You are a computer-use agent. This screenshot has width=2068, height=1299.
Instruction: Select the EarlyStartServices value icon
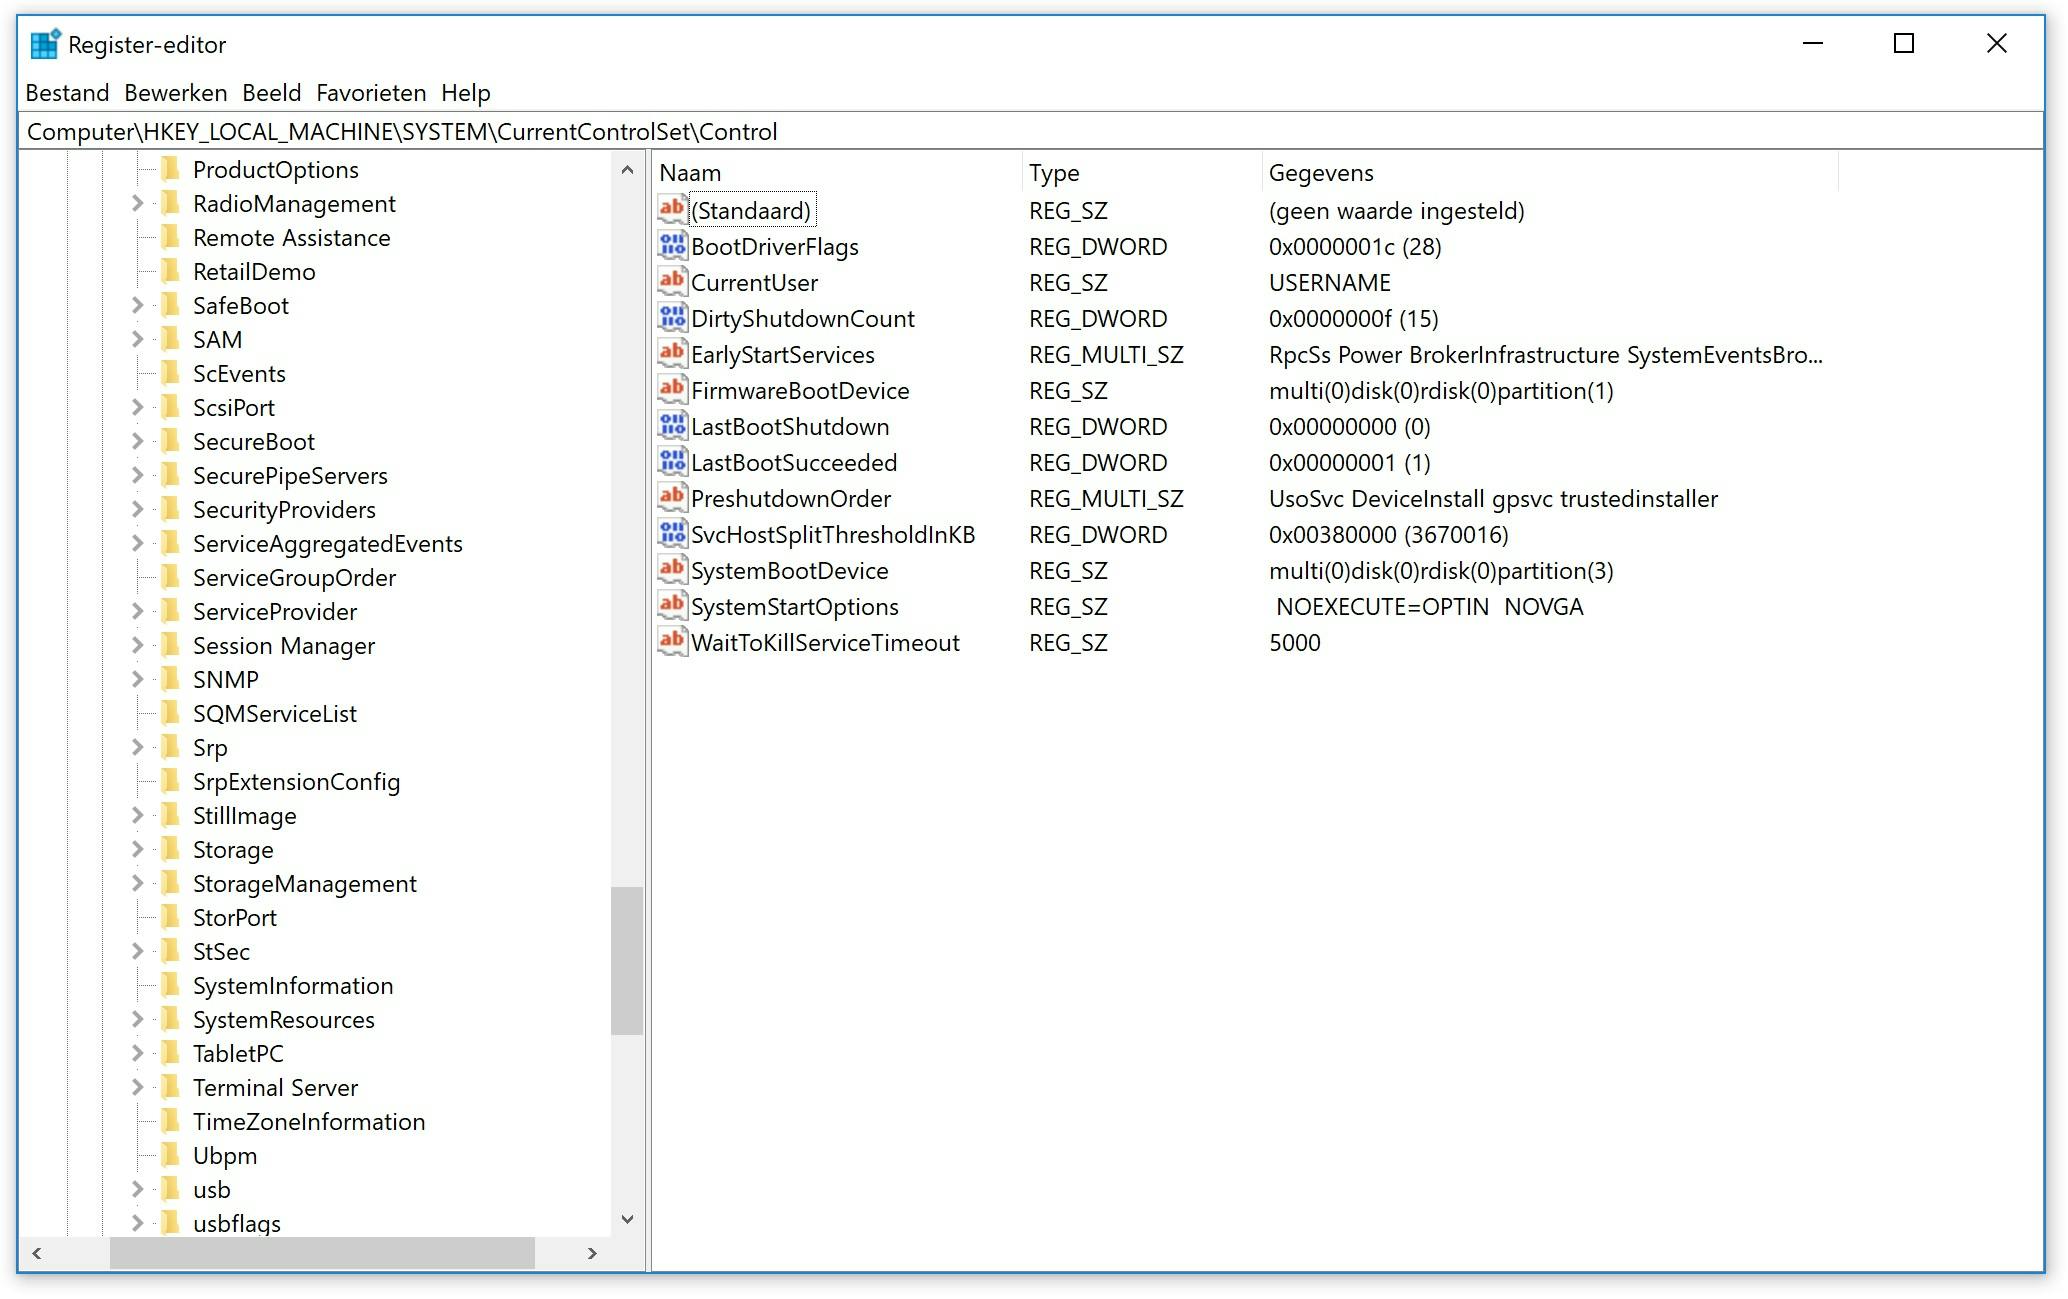[672, 353]
